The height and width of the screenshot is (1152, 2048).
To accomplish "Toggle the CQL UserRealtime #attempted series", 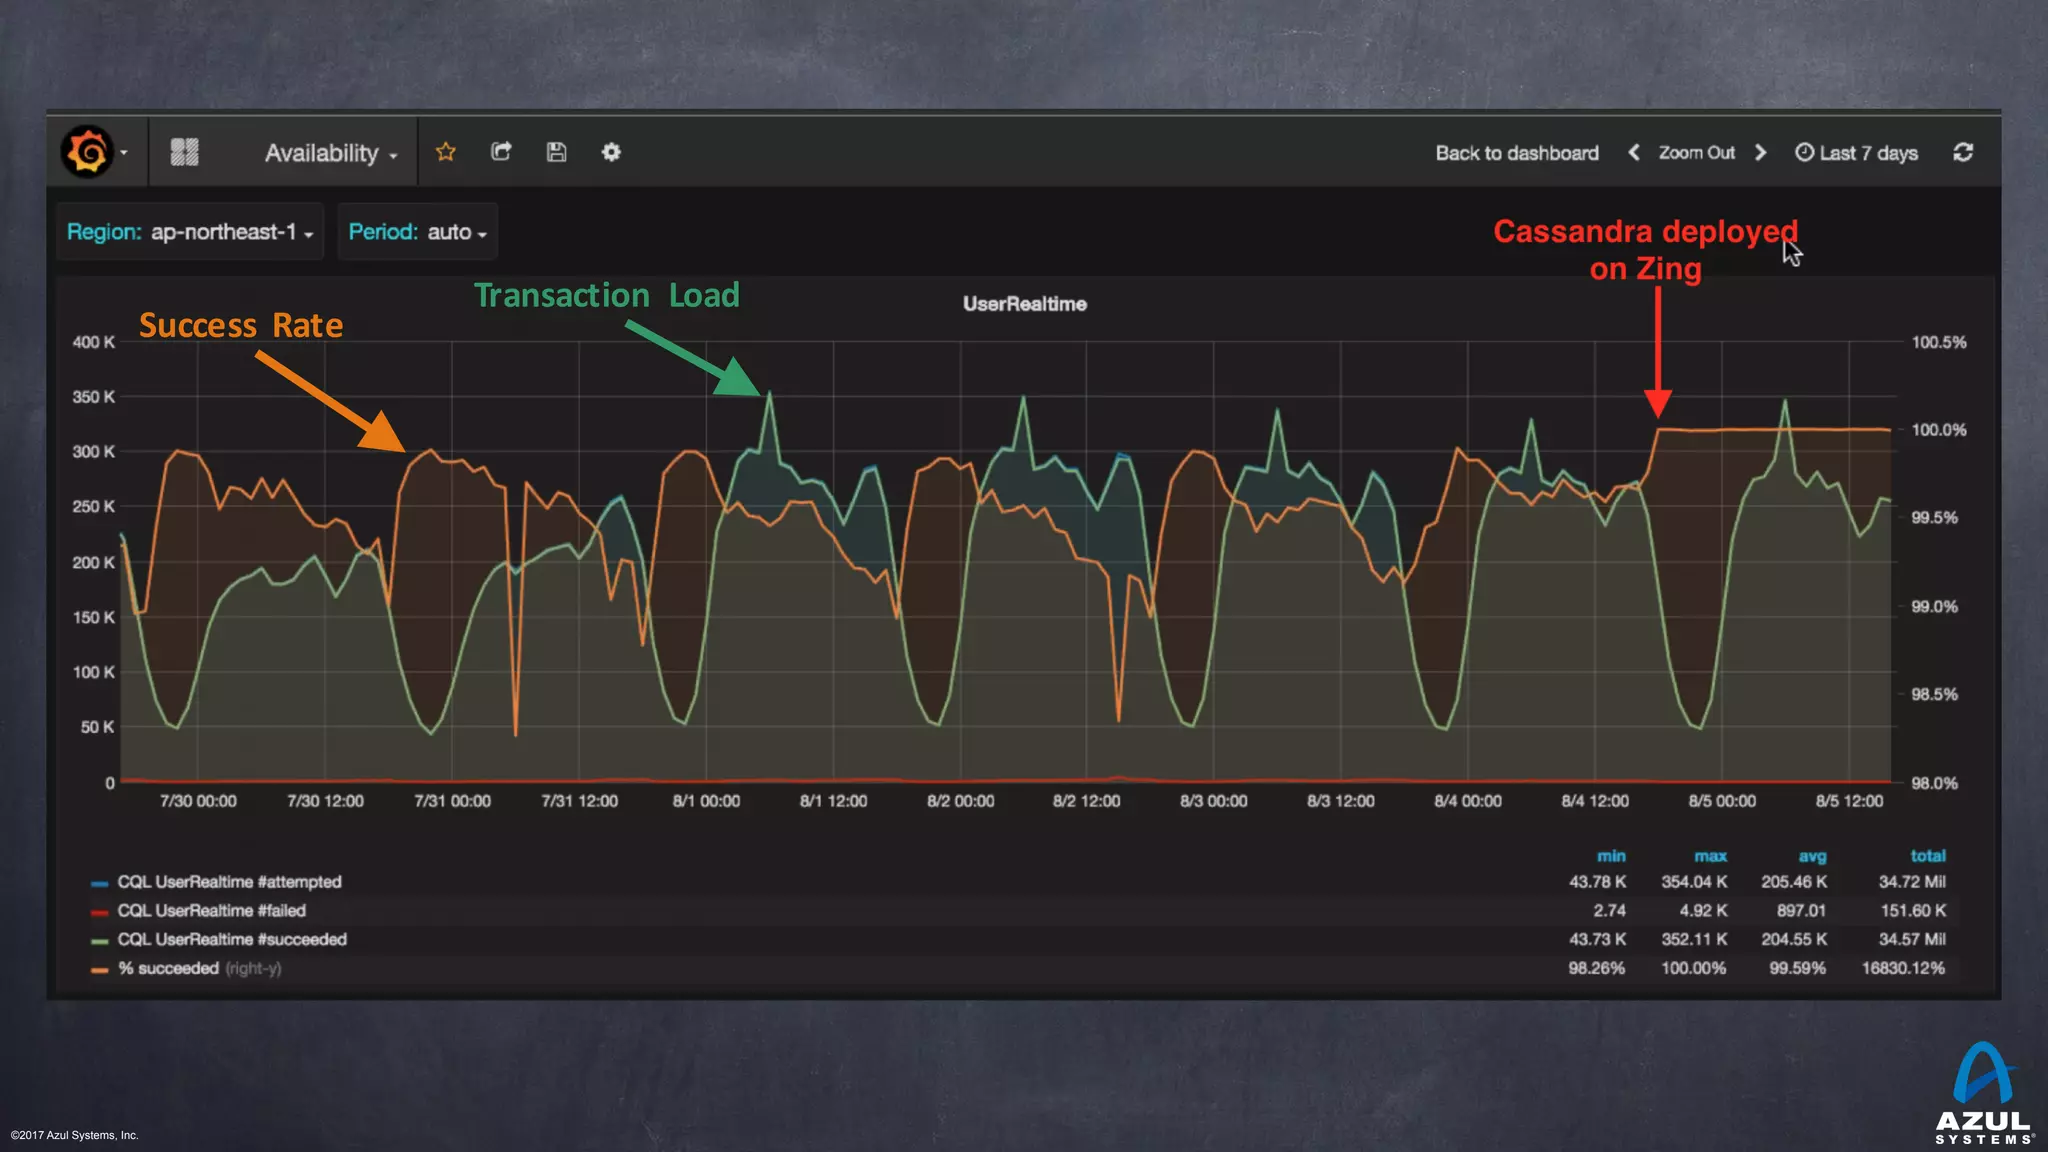I will 229,882.
